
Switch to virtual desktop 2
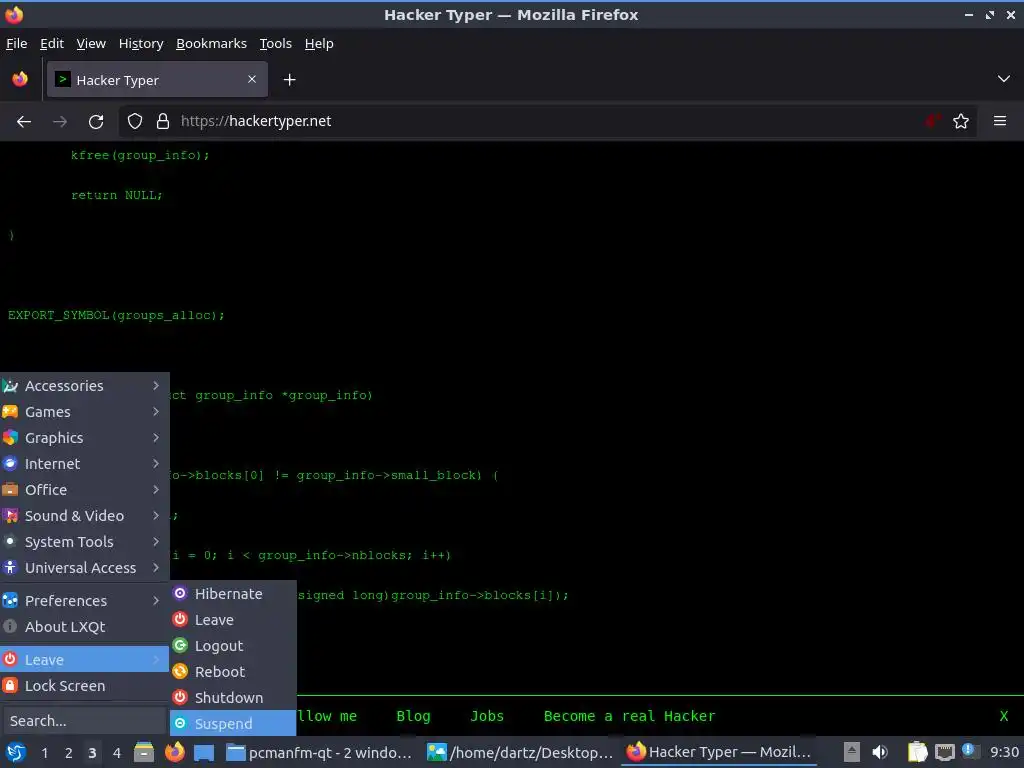[x=69, y=753]
